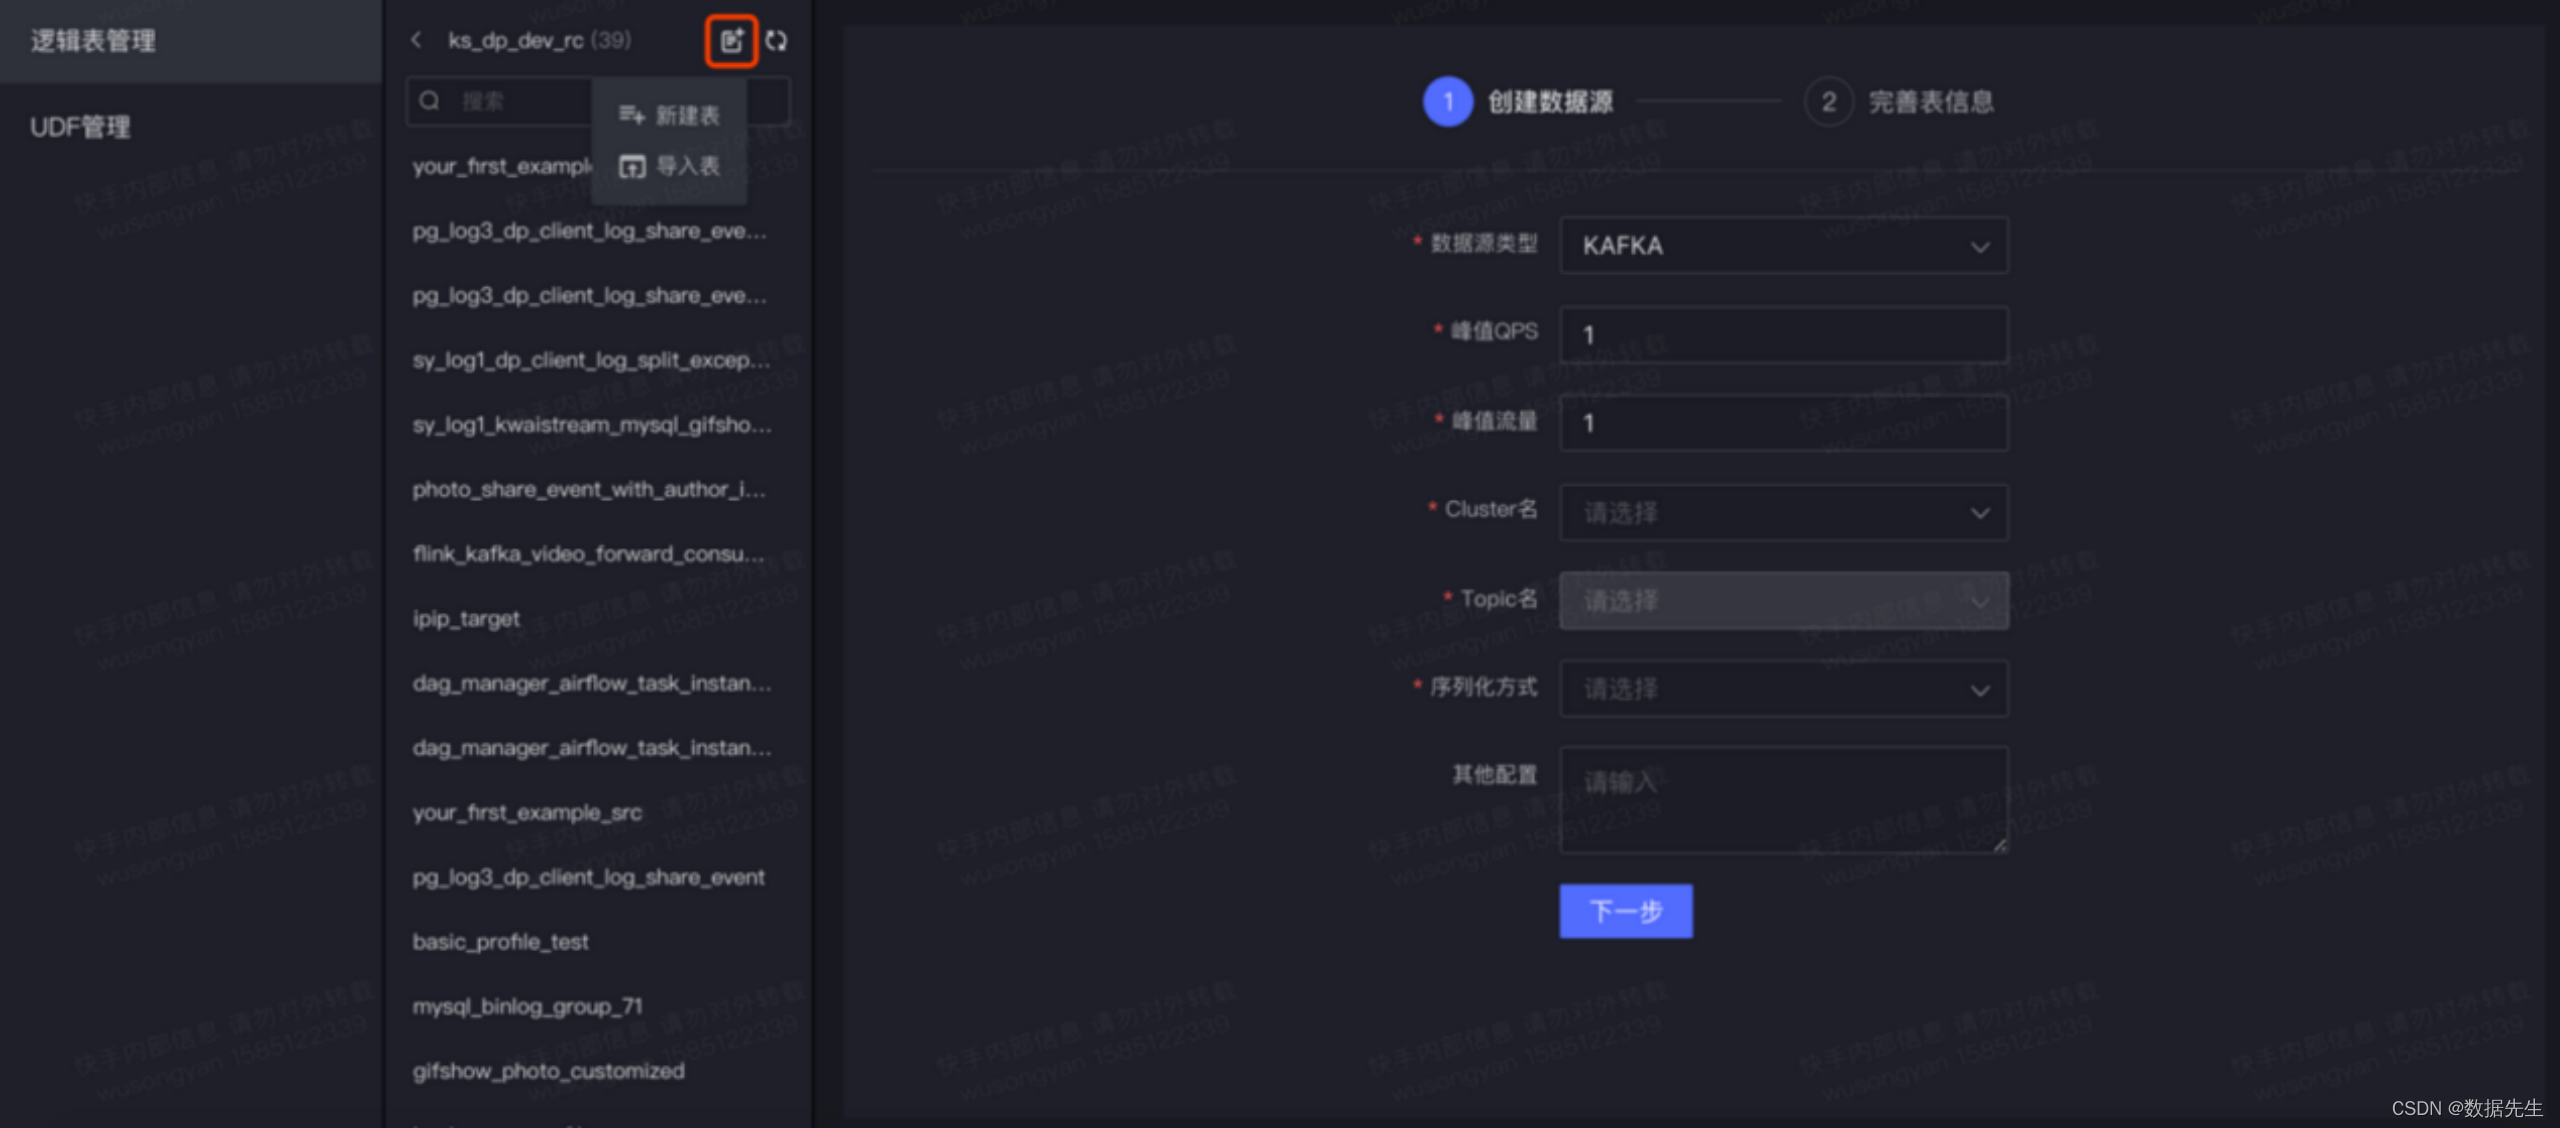Expand the 序列化方式 dropdown
The height and width of the screenshot is (1128, 2560).
pyautogui.click(x=1783, y=689)
